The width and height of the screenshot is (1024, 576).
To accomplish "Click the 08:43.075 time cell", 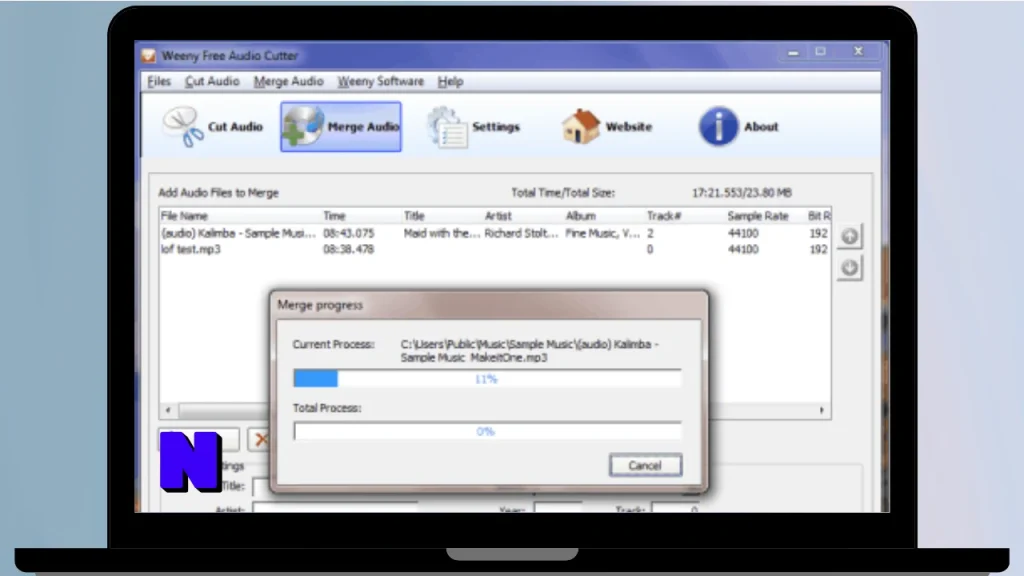I will click(348, 233).
